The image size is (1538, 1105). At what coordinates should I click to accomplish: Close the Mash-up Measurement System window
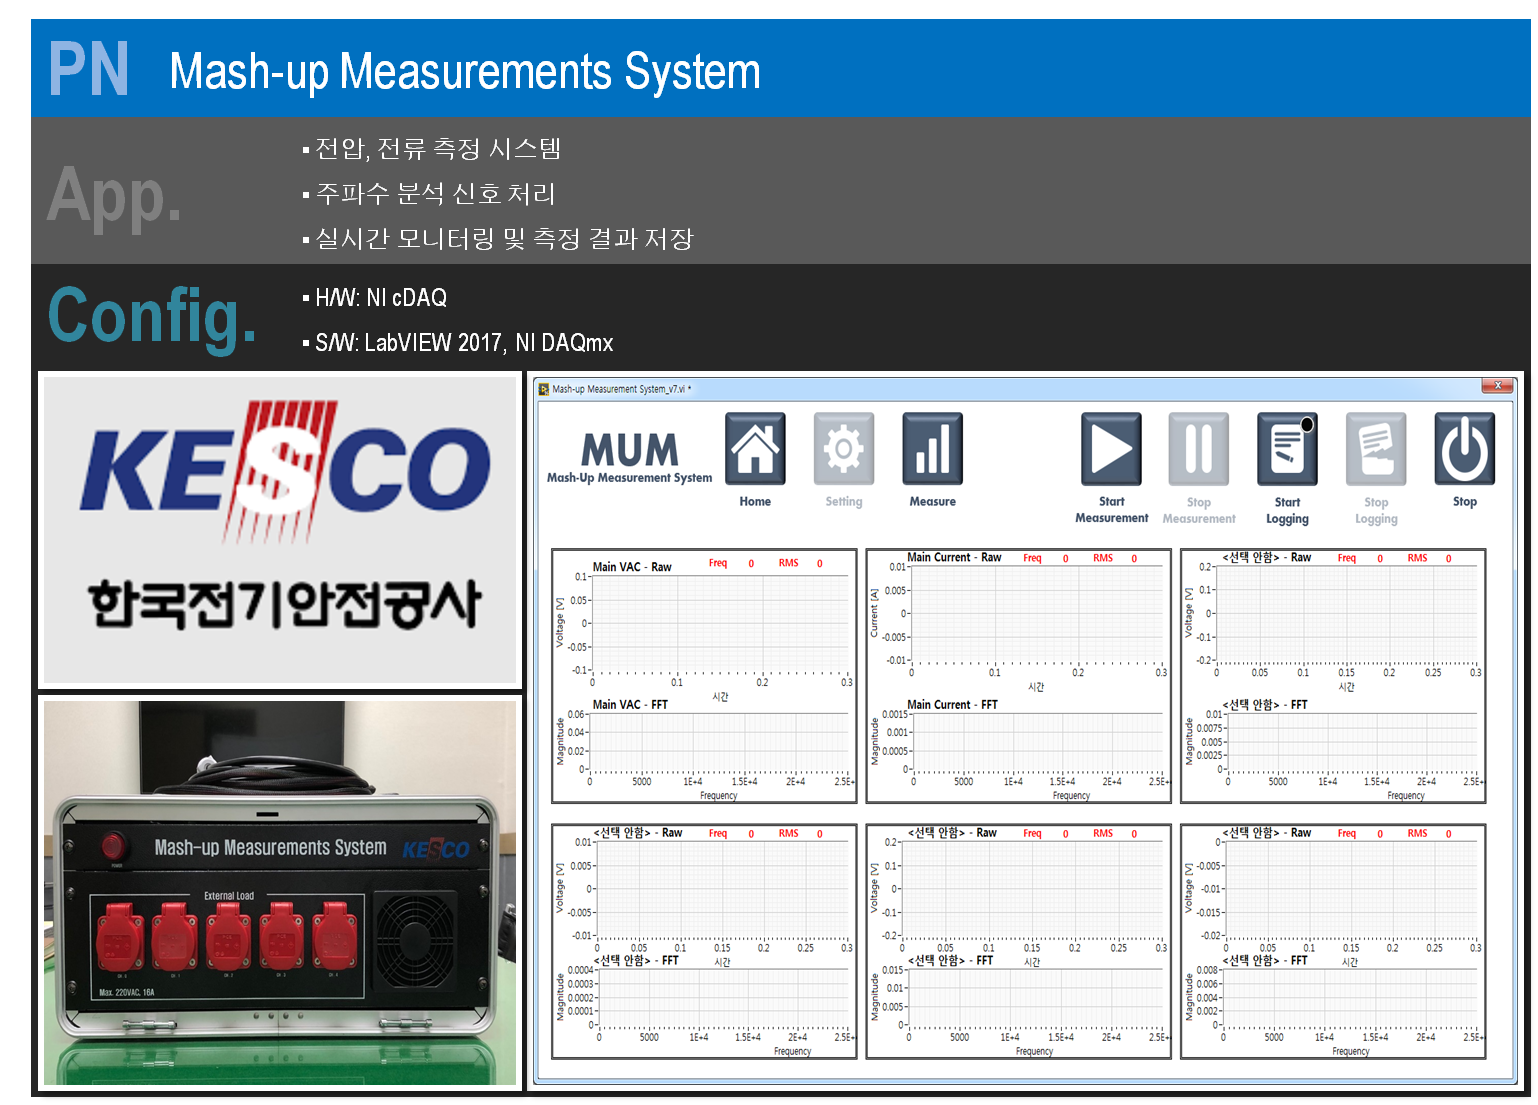(x=1497, y=386)
